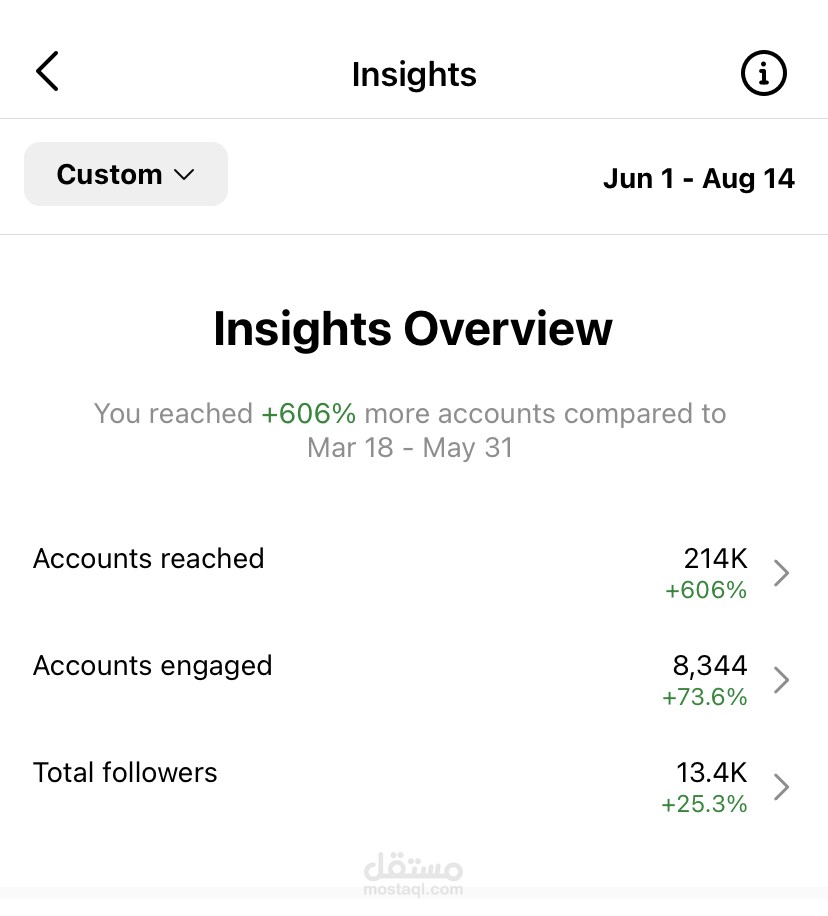Click the Insights page title

414,74
